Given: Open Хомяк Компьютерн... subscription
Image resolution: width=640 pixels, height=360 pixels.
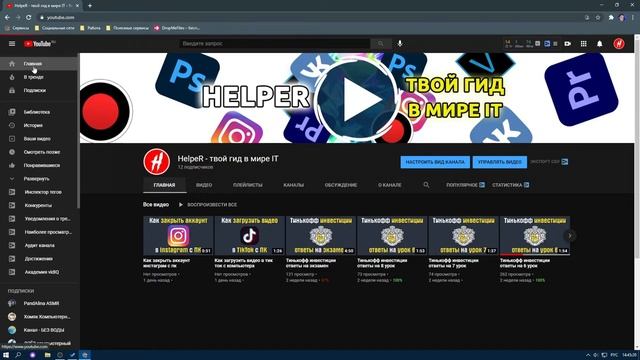Looking at the screenshot, I should (x=39, y=317).
